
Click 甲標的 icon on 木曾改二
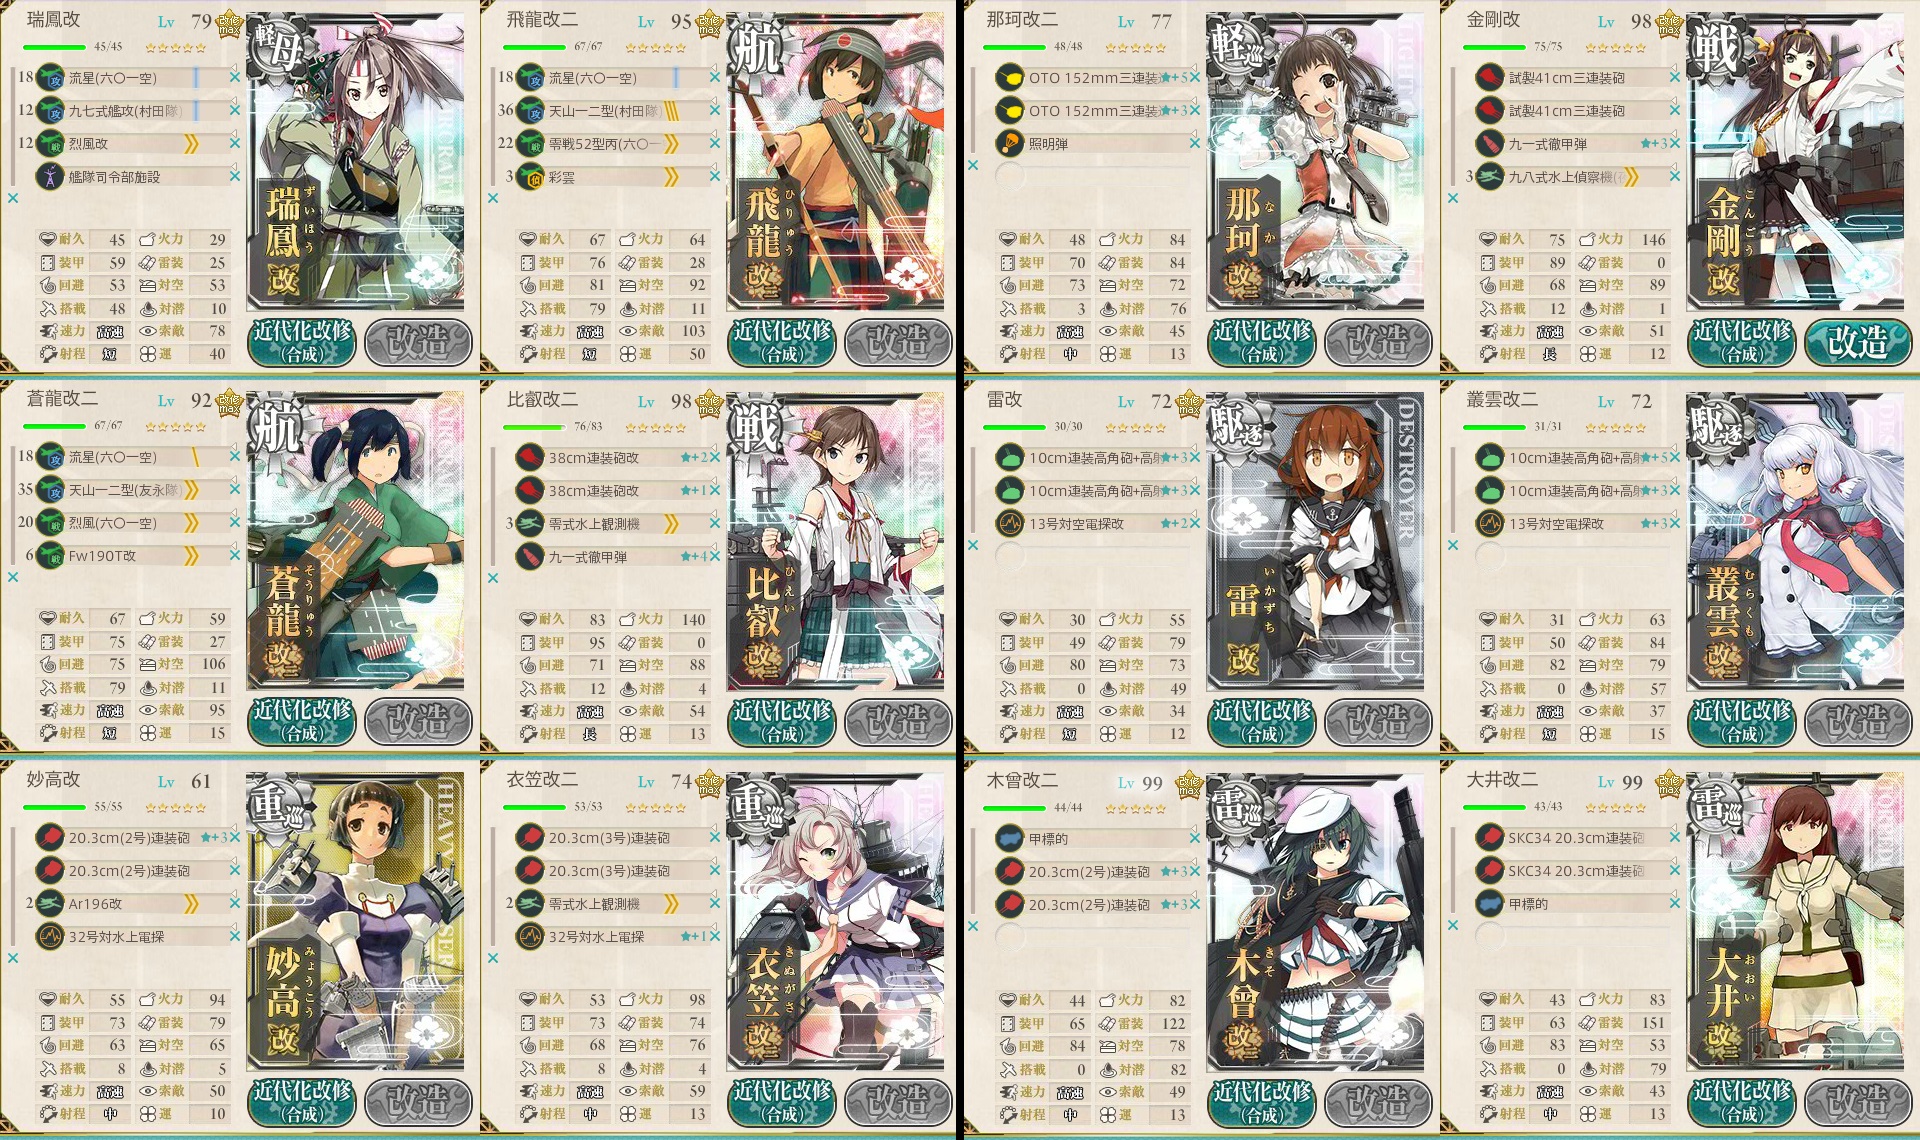(x=1009, y=838)
